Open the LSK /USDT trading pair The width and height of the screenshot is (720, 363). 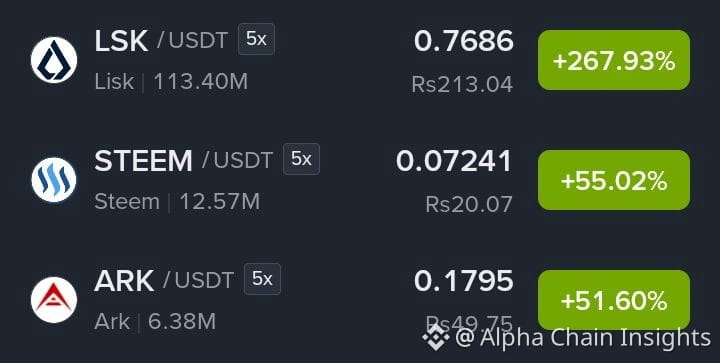click(161, 40)
